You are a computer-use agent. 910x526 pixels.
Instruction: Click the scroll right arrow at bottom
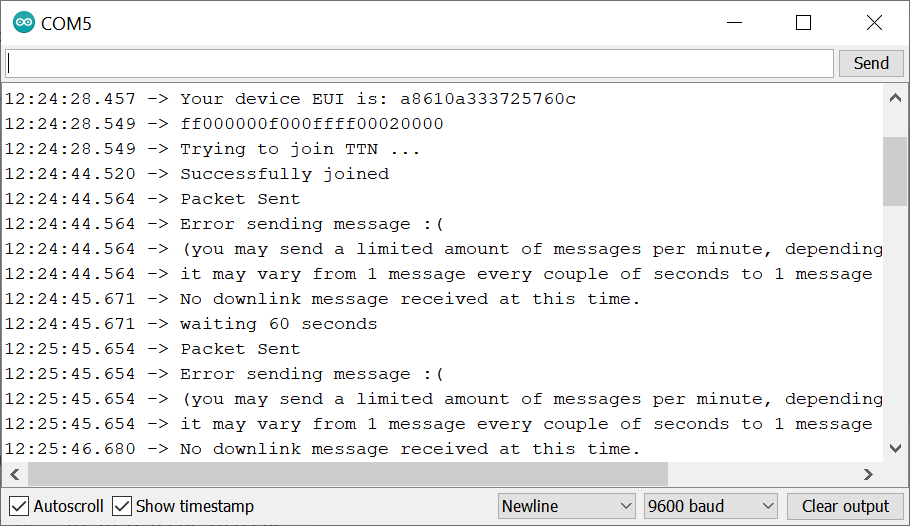[x=868, y=474]
